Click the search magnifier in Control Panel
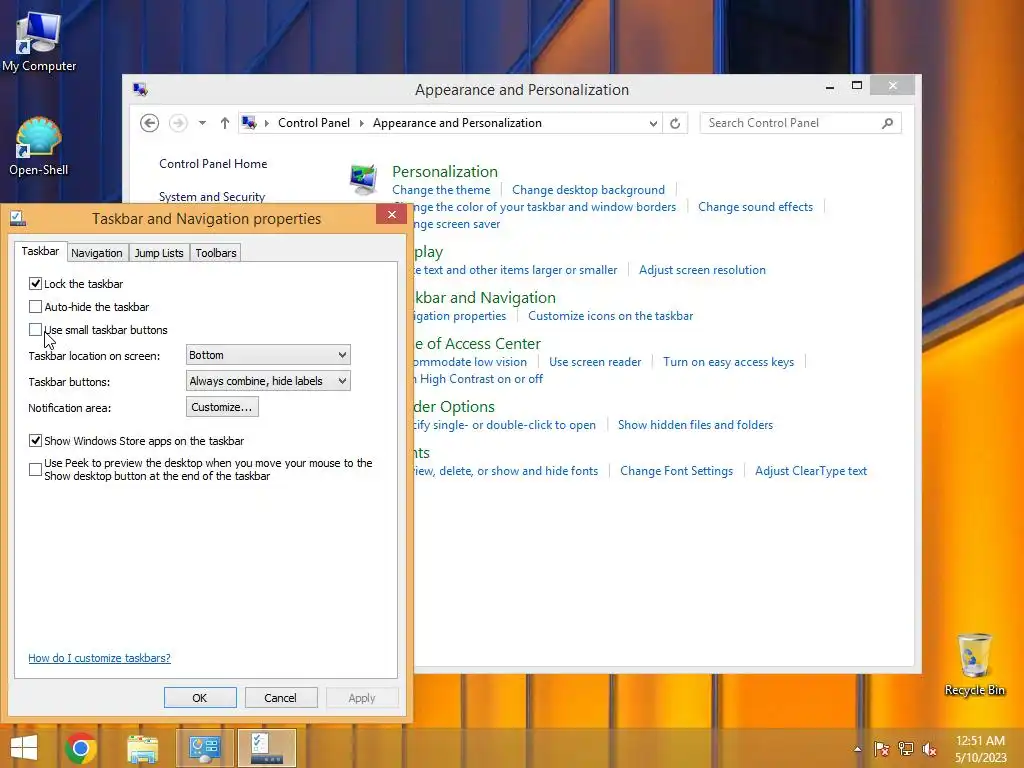Image resolution: width=1024 pixels, height=768 pixels. pyautogui.click(x=888, y=123)
